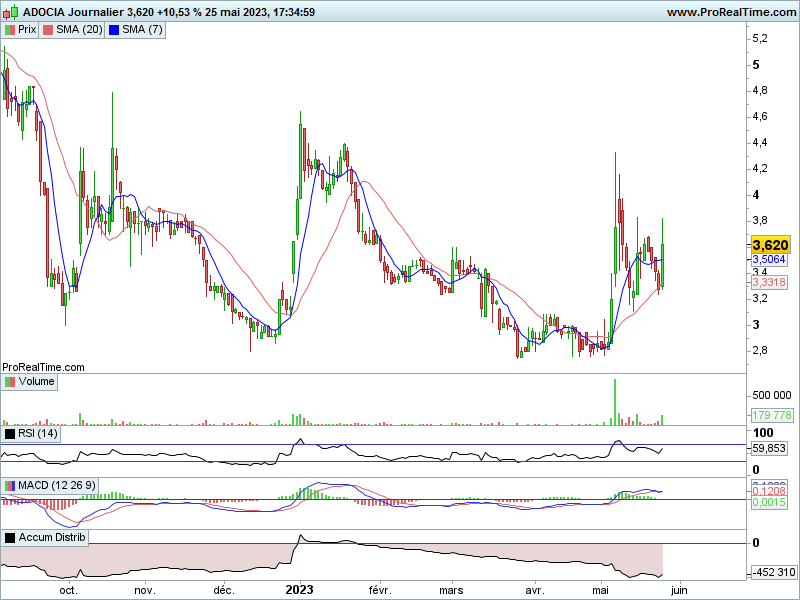Click the tallest green volume bar in May

pos(615,402)
